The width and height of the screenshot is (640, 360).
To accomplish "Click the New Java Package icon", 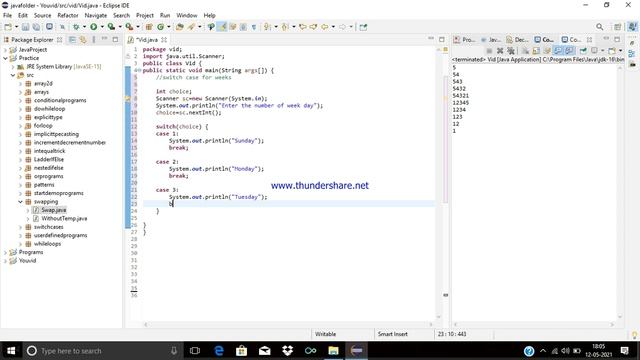I will (x=149, y=27).
